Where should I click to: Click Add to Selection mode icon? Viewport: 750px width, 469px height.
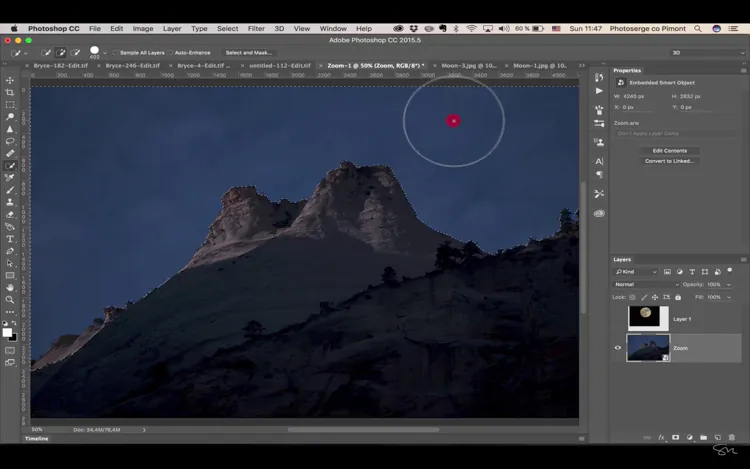tap(60, 53)
